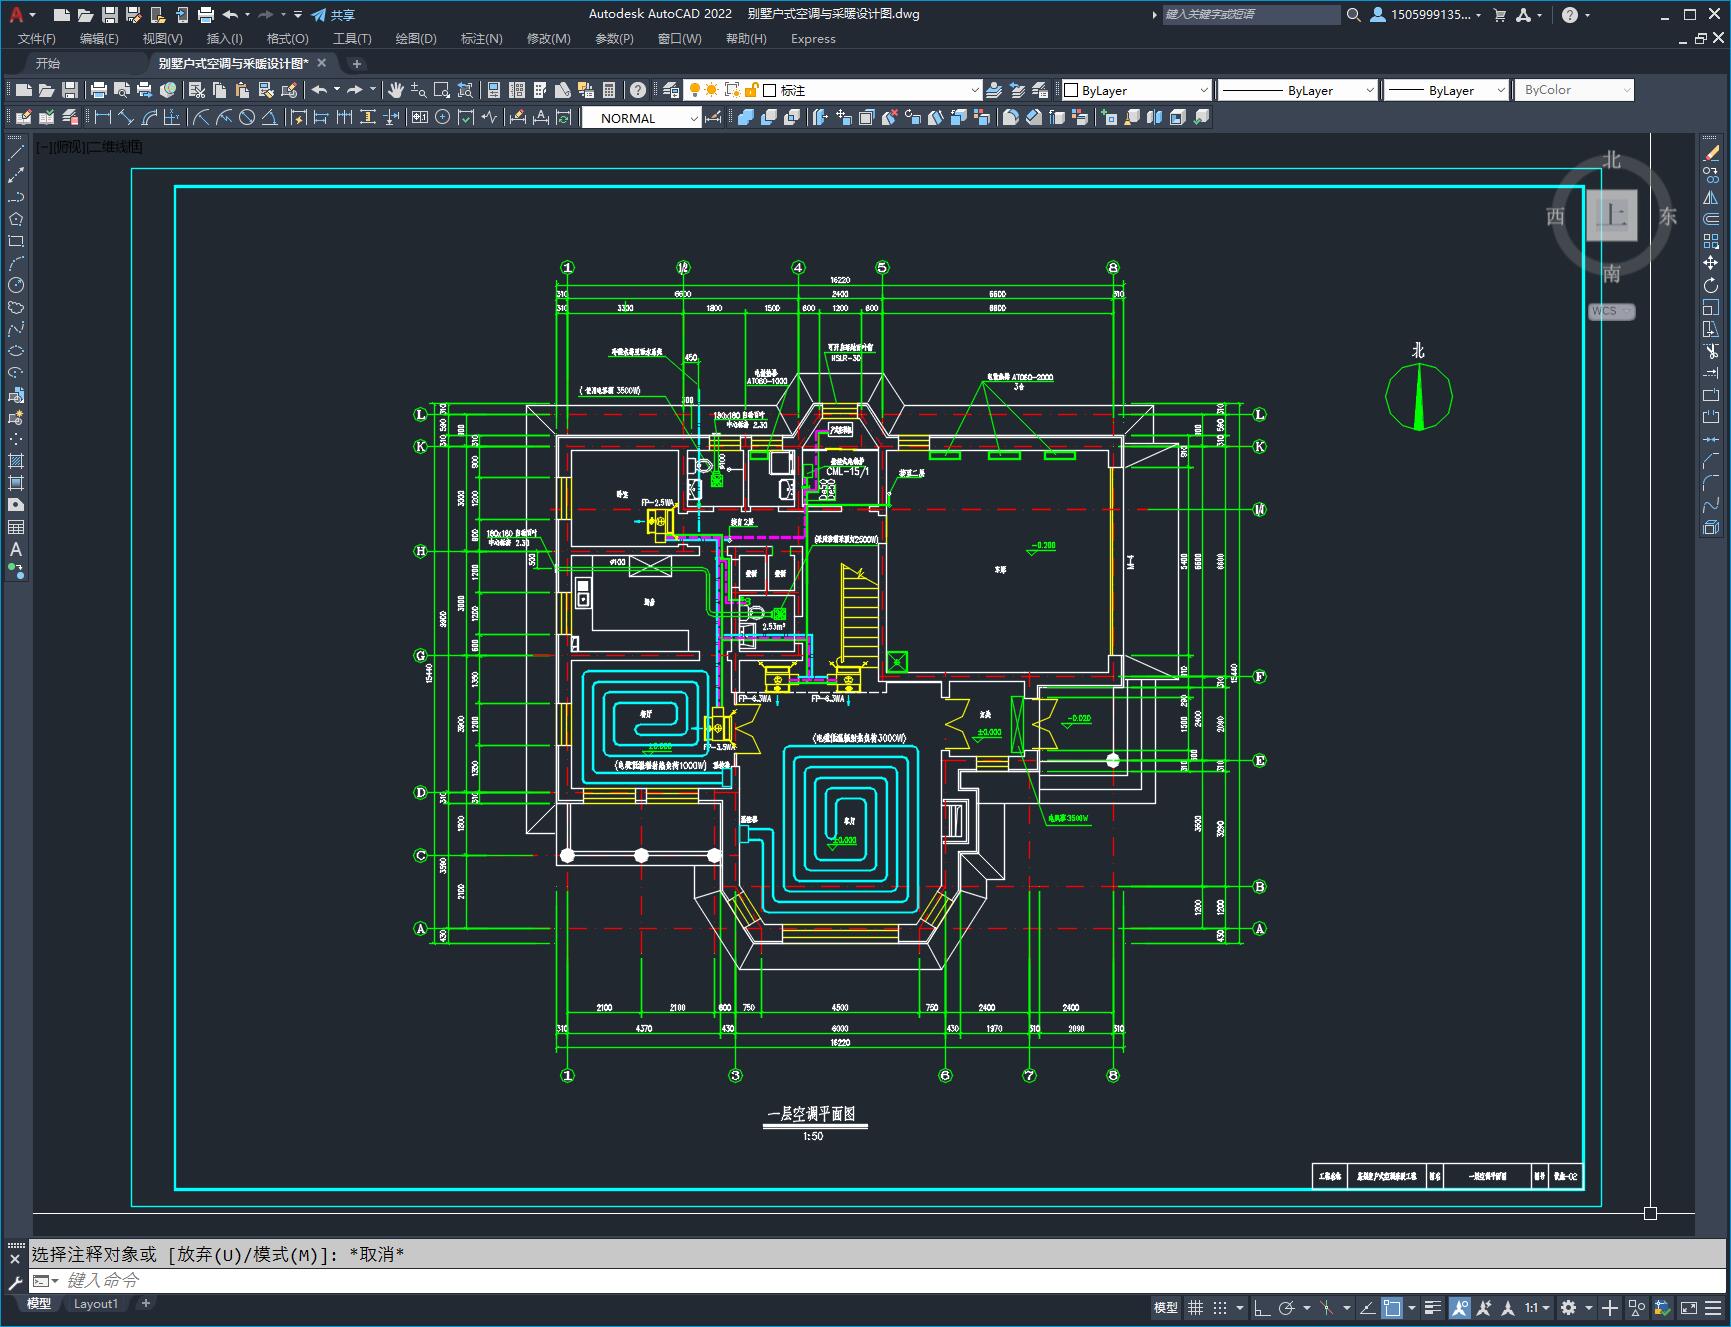The height and width of the screenshot is (1327, 1731).
Task: Click the Plot printer icon in toolbar
Action: coord(99,90)
